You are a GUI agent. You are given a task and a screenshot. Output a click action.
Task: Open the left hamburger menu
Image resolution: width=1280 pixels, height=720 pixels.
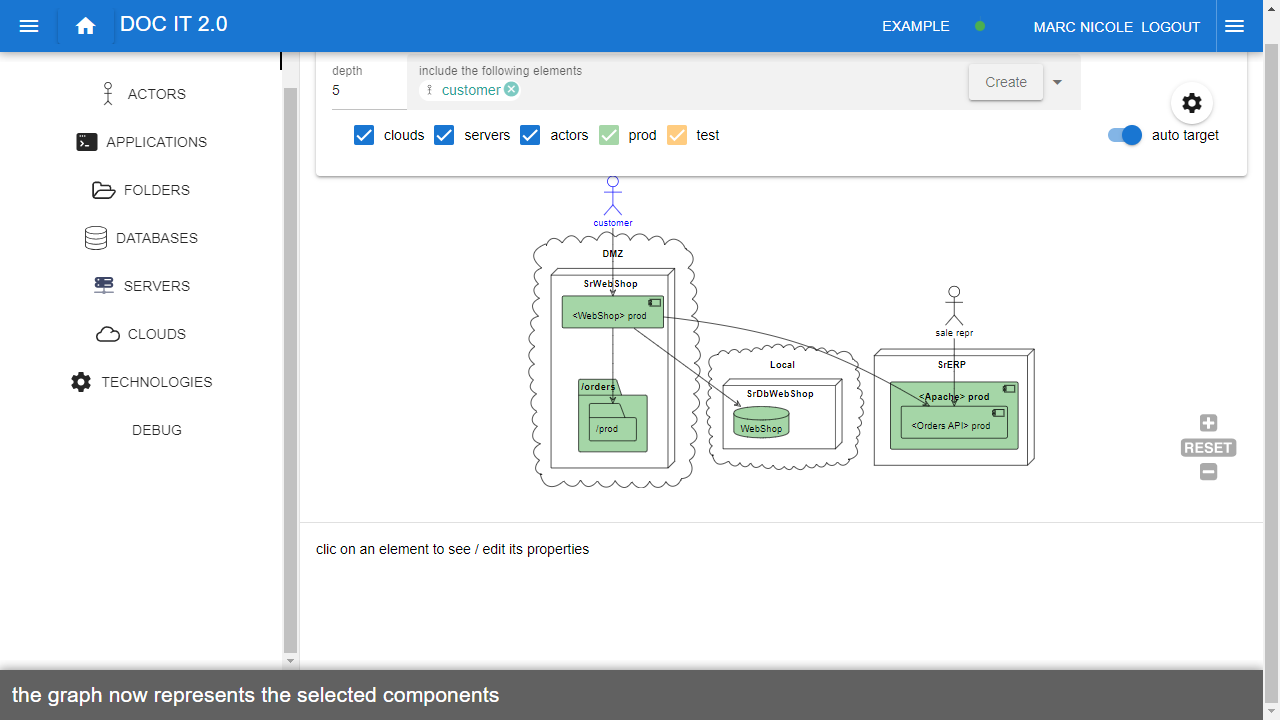click(29, 26)
